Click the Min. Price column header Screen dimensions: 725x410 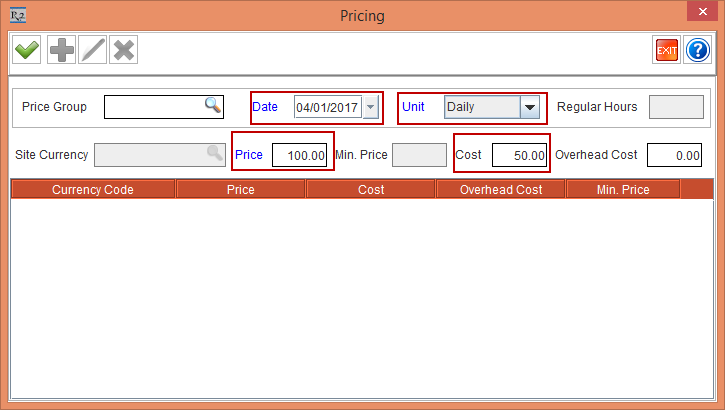(x=622, y=189)
